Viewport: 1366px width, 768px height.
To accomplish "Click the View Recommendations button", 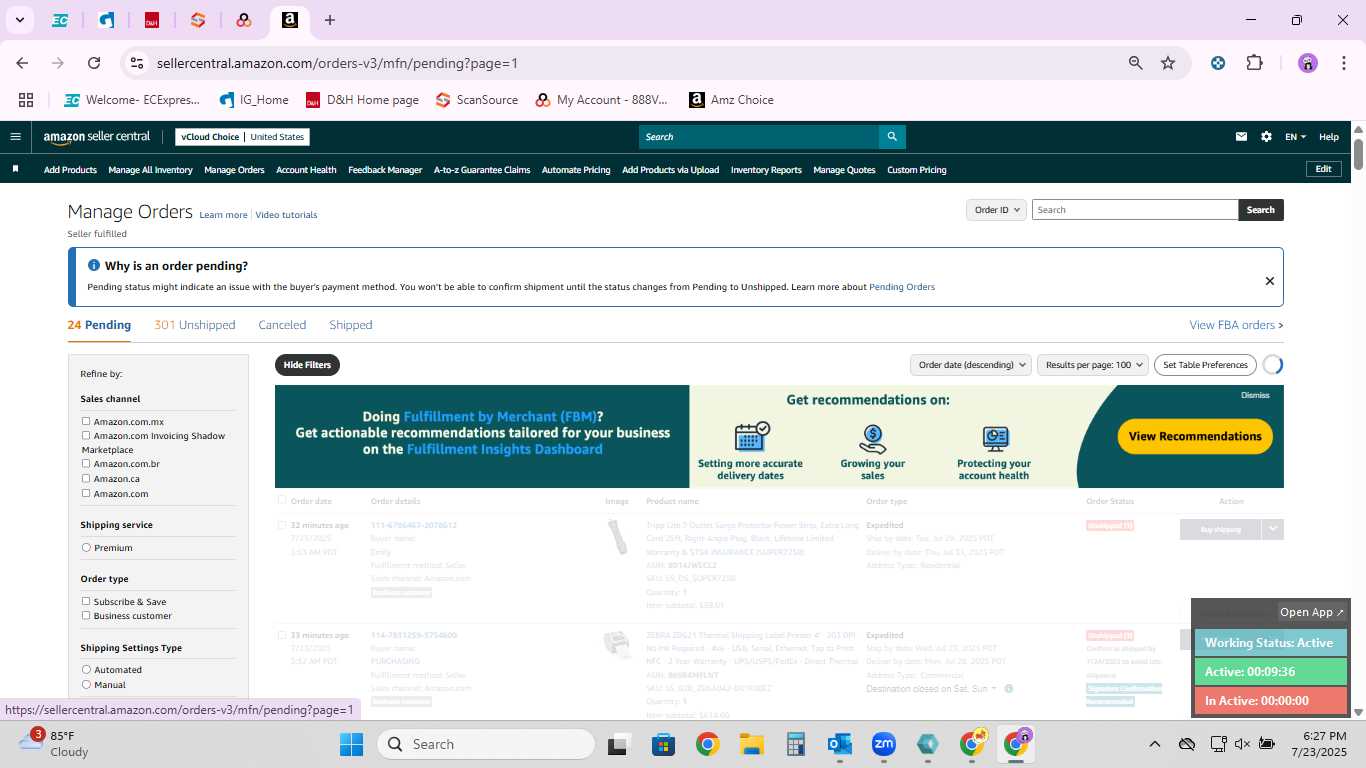I will click(1195, 436).
